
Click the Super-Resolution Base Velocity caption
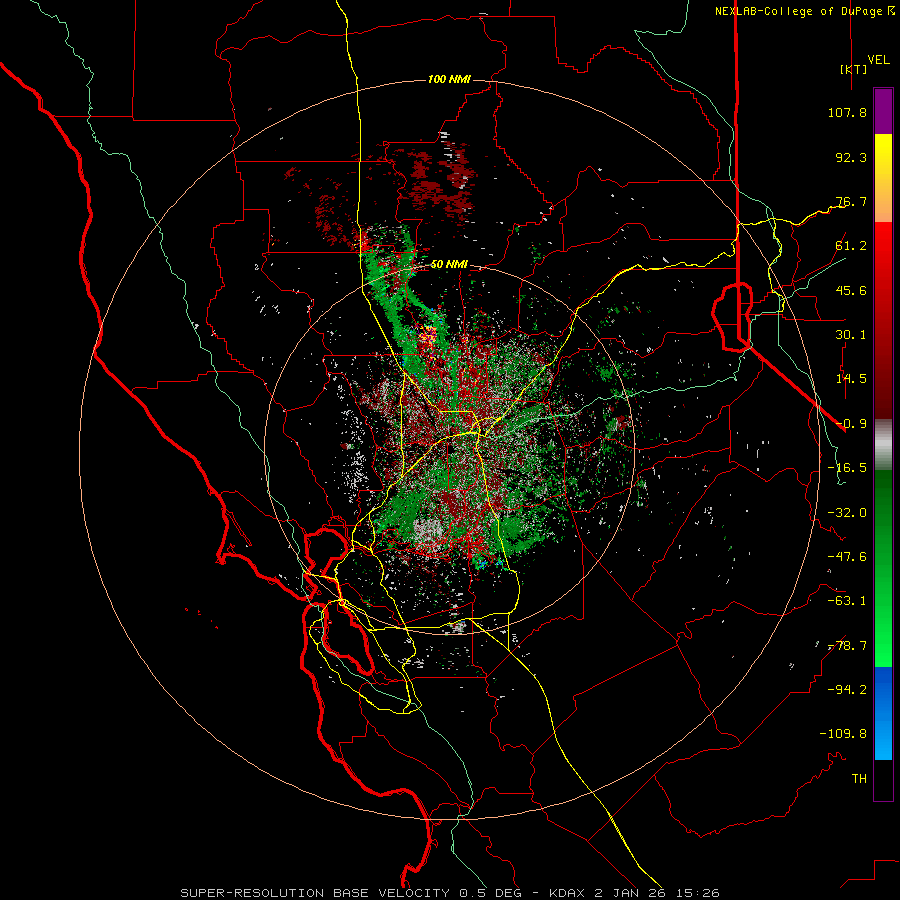click(x=449, y=893)
